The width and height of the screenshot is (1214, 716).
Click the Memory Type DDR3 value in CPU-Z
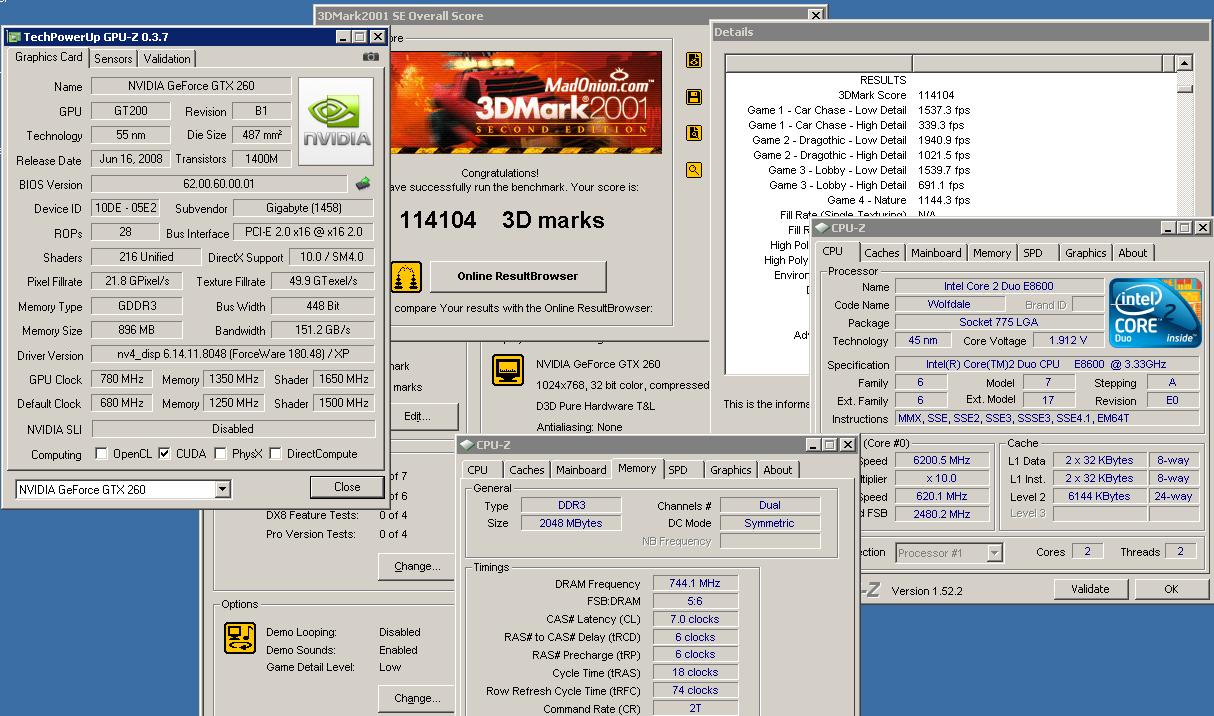(x=573, y=505)
